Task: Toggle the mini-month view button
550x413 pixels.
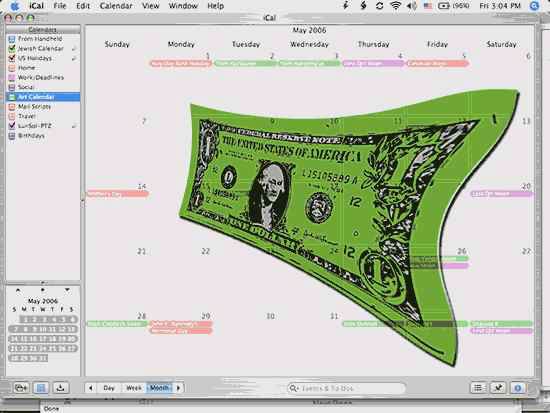Action: tap(41, 388)
